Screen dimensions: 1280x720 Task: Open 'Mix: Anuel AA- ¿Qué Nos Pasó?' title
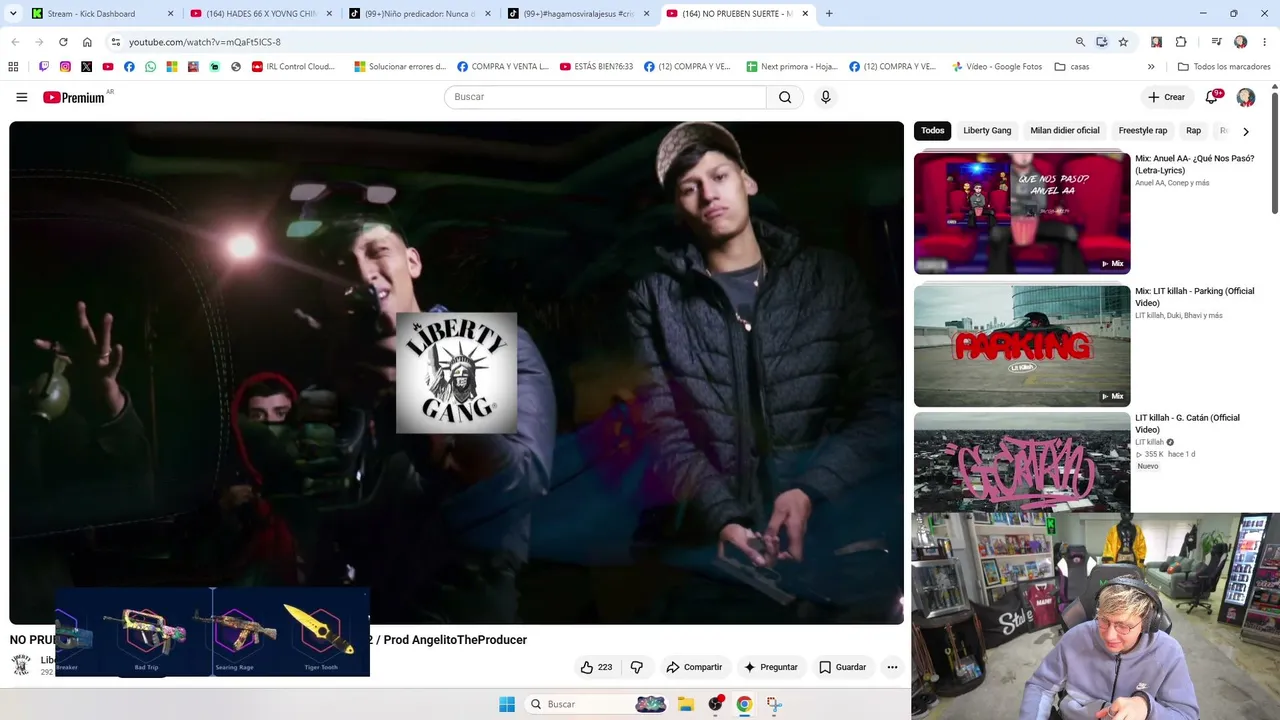pyautogui.click(x=1194, y=164)
